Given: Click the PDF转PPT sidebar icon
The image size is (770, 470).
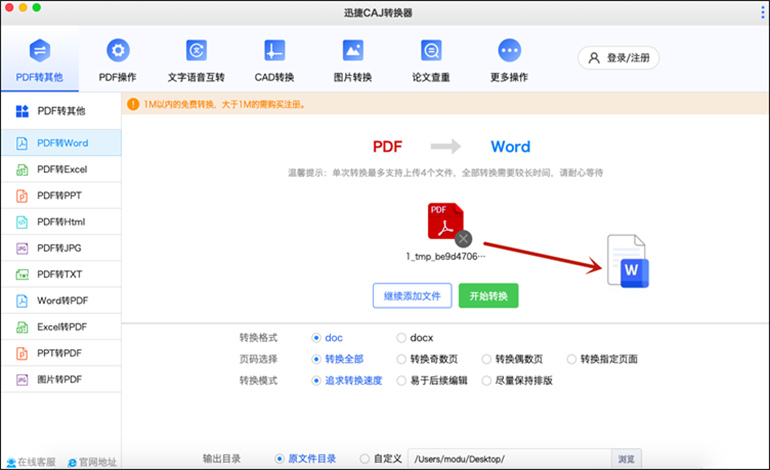Looking at the screenshot, I should coord(22,195).
